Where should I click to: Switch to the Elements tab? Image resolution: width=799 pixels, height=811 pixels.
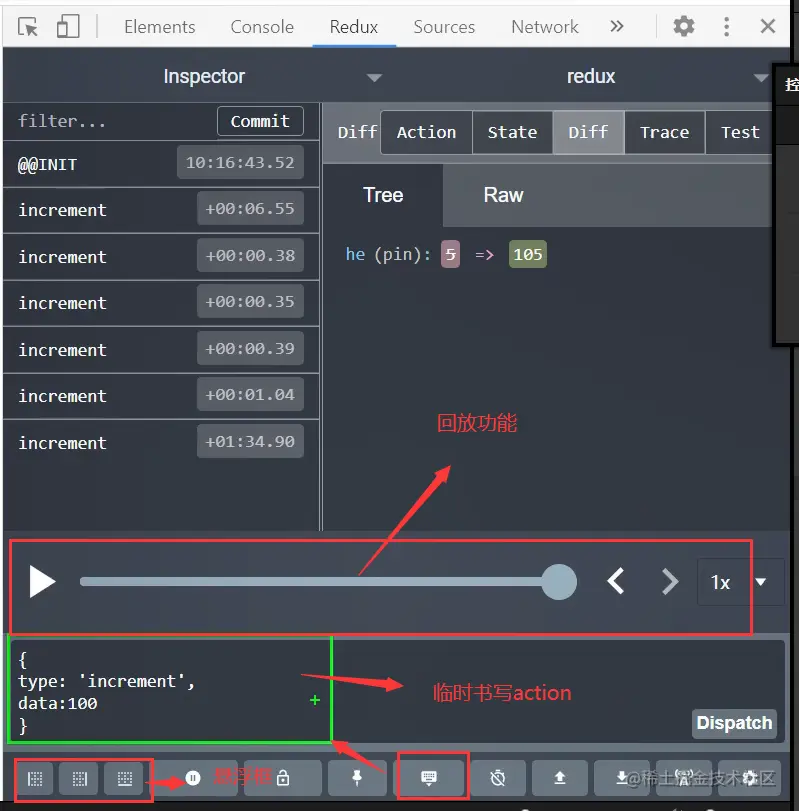(159, 27)
